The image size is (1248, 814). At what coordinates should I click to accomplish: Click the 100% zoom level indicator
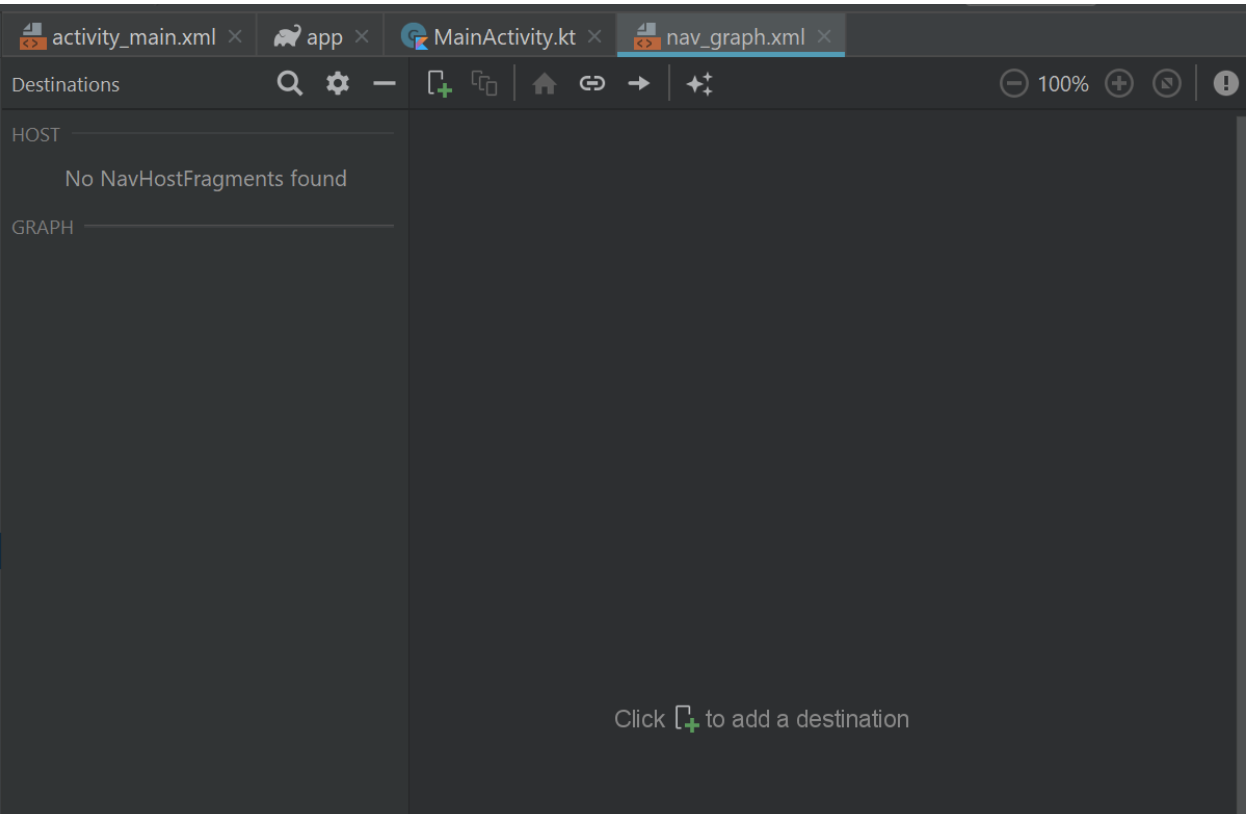pyautogui.click(x=1063, y=83)
